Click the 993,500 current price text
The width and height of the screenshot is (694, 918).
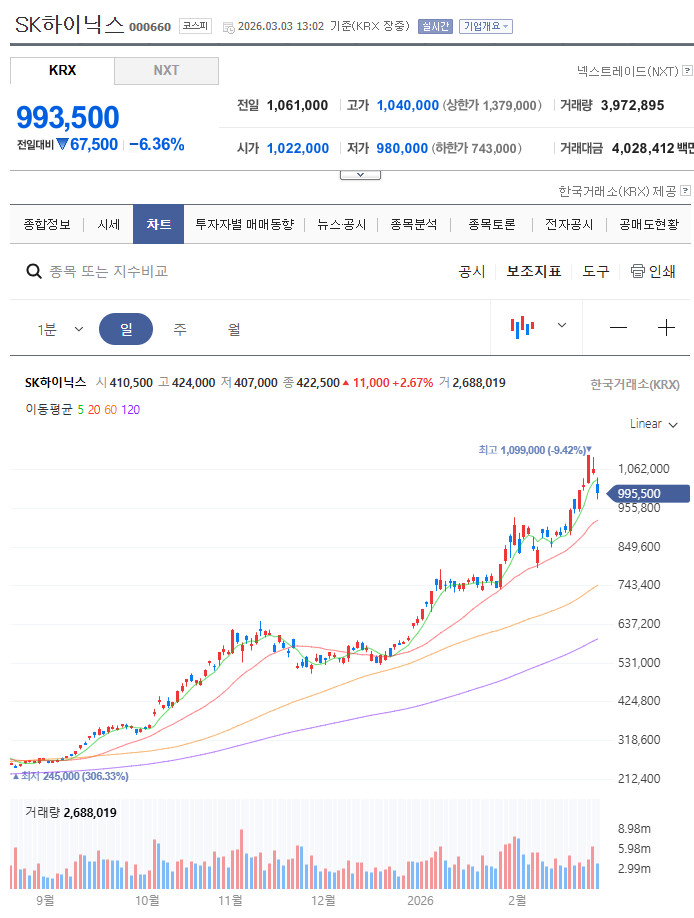coord(68,117)
